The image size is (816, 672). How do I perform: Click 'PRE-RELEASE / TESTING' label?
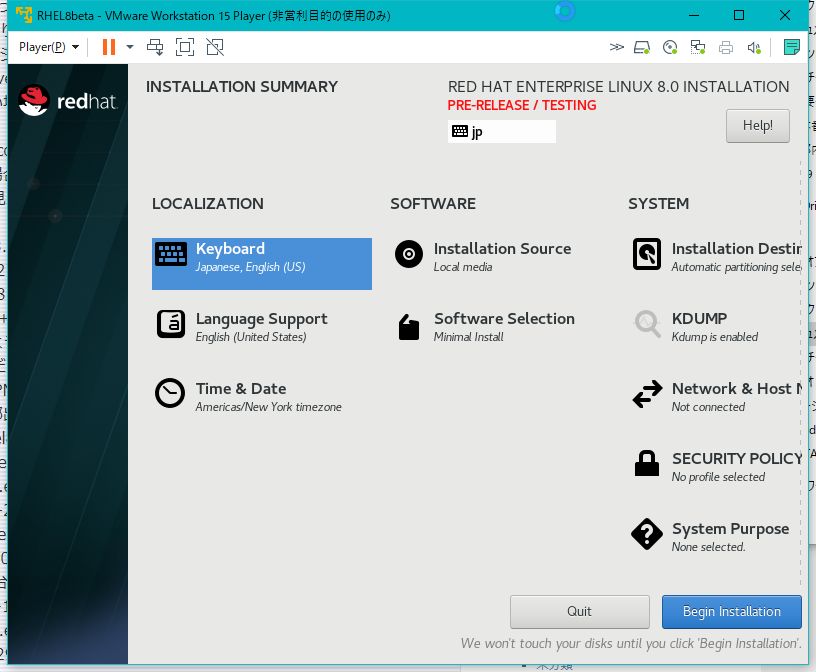click(x=522, y=105)
